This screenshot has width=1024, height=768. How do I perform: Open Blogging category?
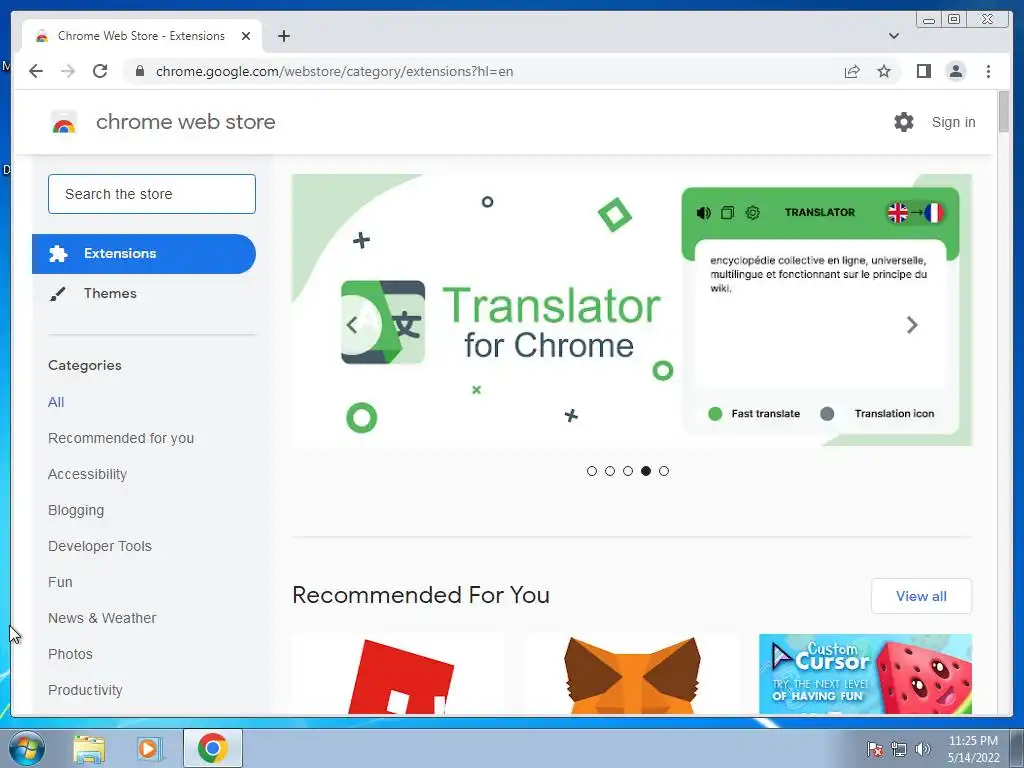[x=76, y=510]
